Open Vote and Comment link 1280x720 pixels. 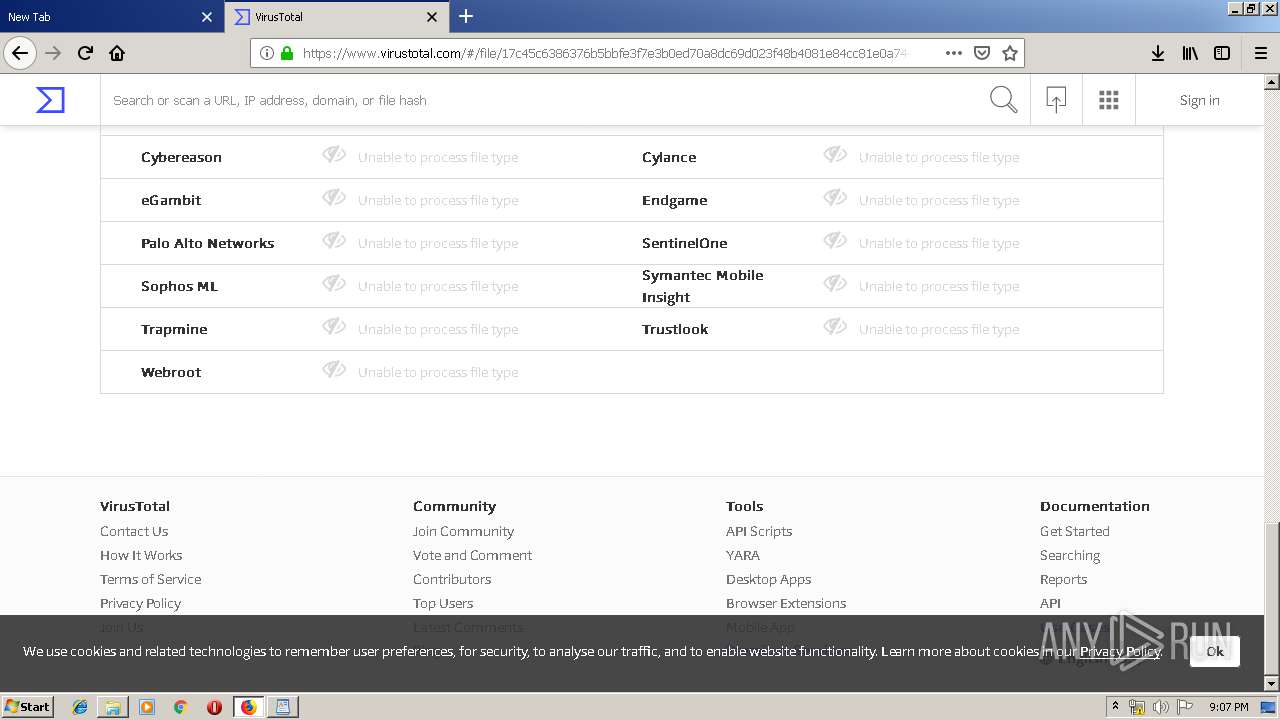[472, 555]
